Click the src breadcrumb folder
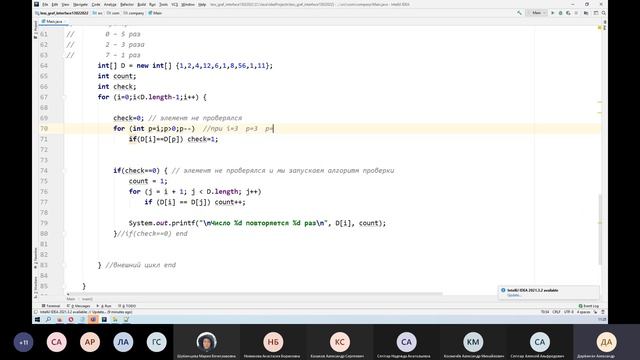This screenshot has width=640, height=360. tap(98, 13)
